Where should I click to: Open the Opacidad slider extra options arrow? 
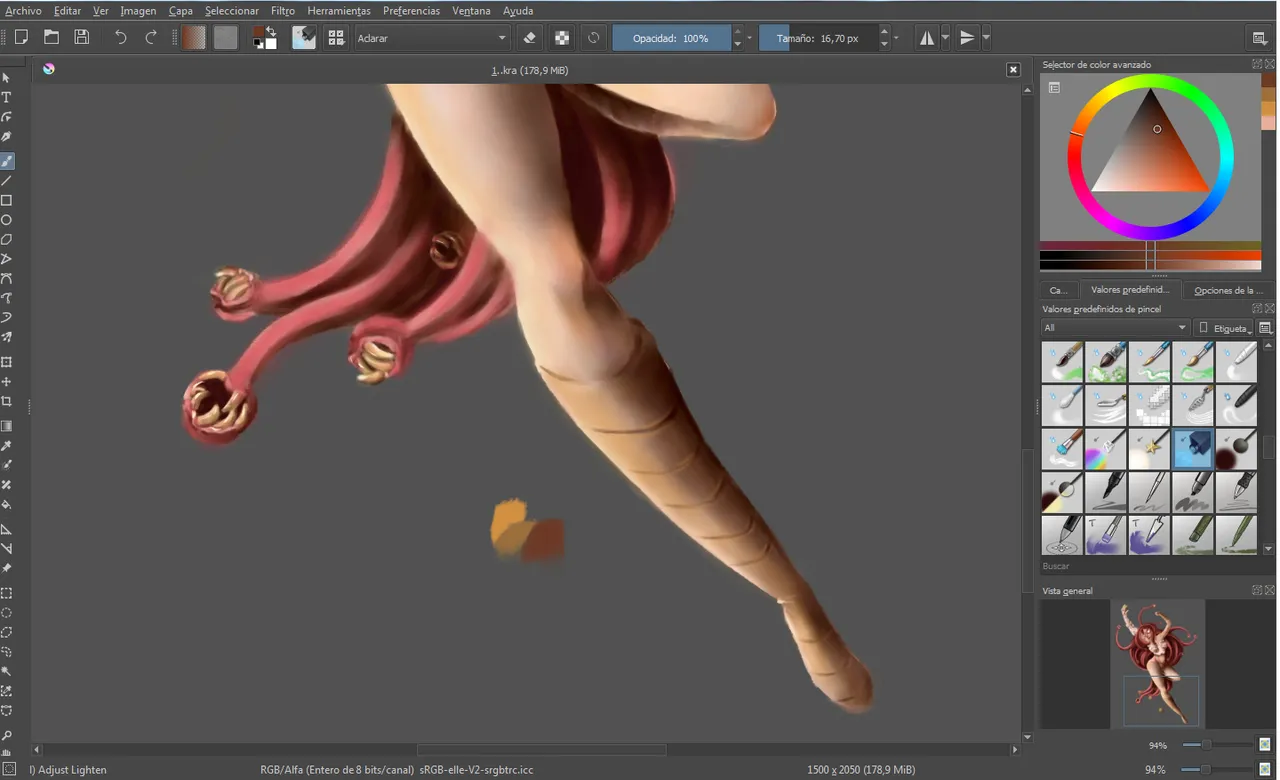tap(751, 38)
